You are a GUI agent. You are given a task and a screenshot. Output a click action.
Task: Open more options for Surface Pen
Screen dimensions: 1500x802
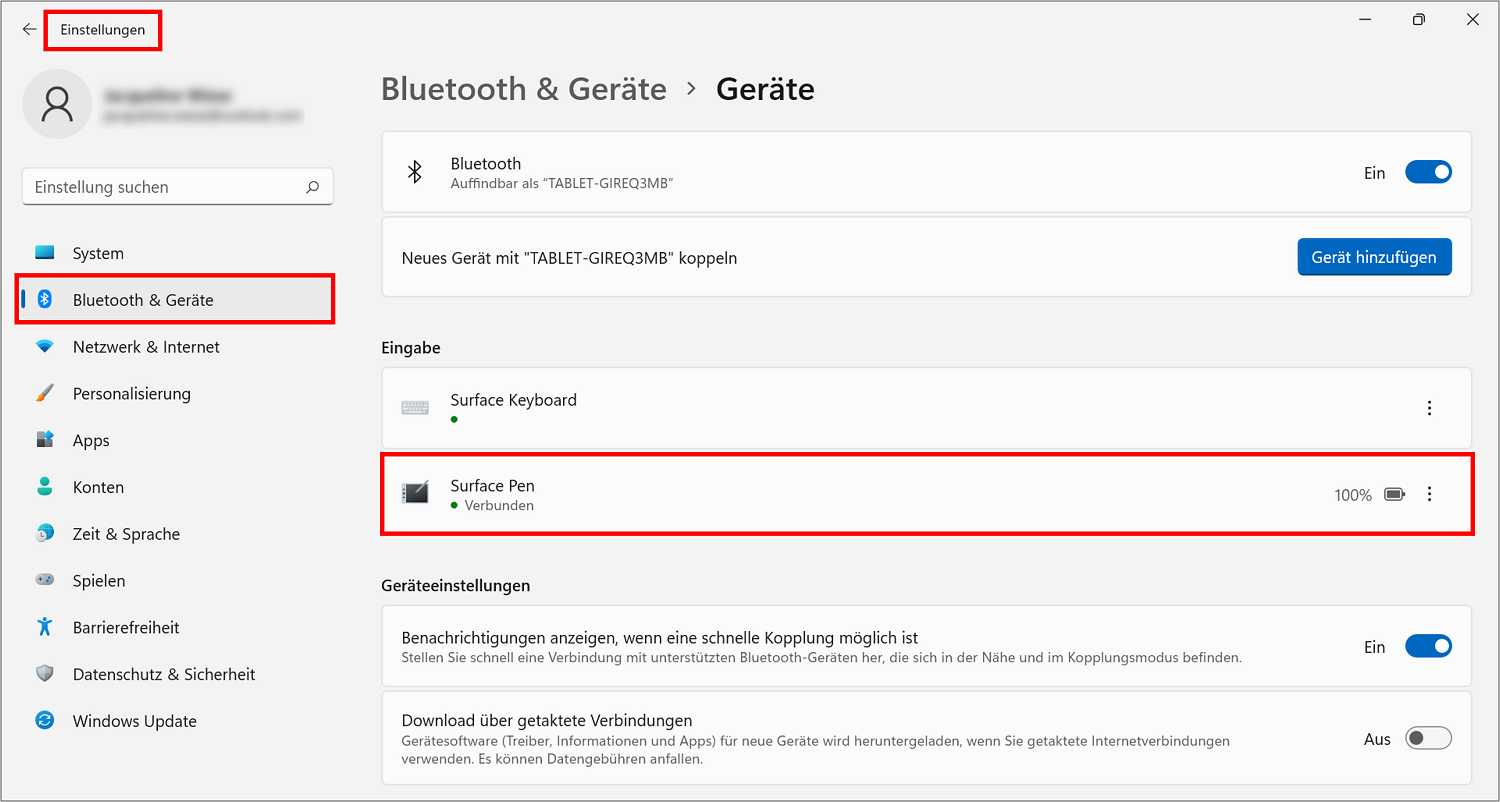tap(1429, 494)
